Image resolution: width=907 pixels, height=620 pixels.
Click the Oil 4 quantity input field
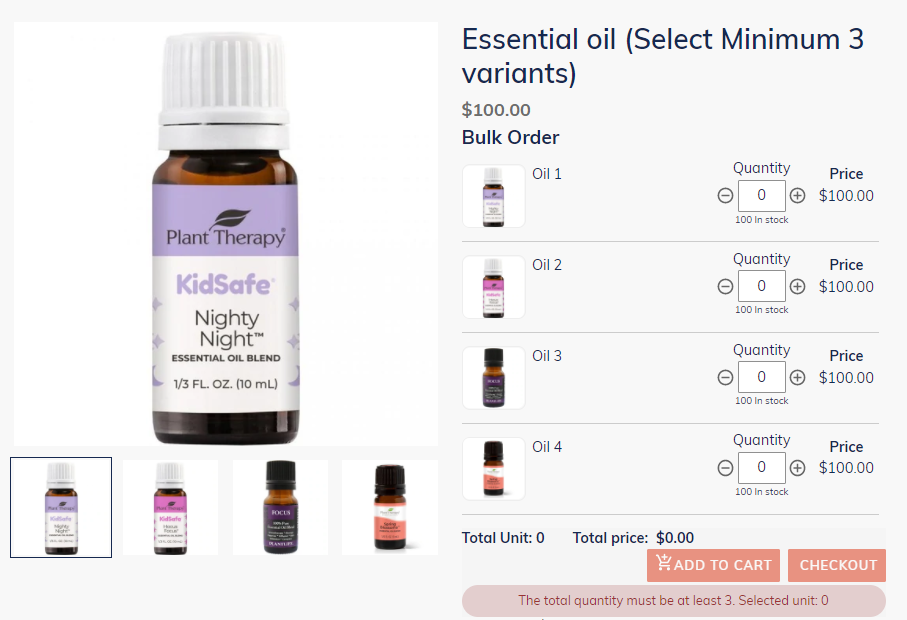coord(762,467)
